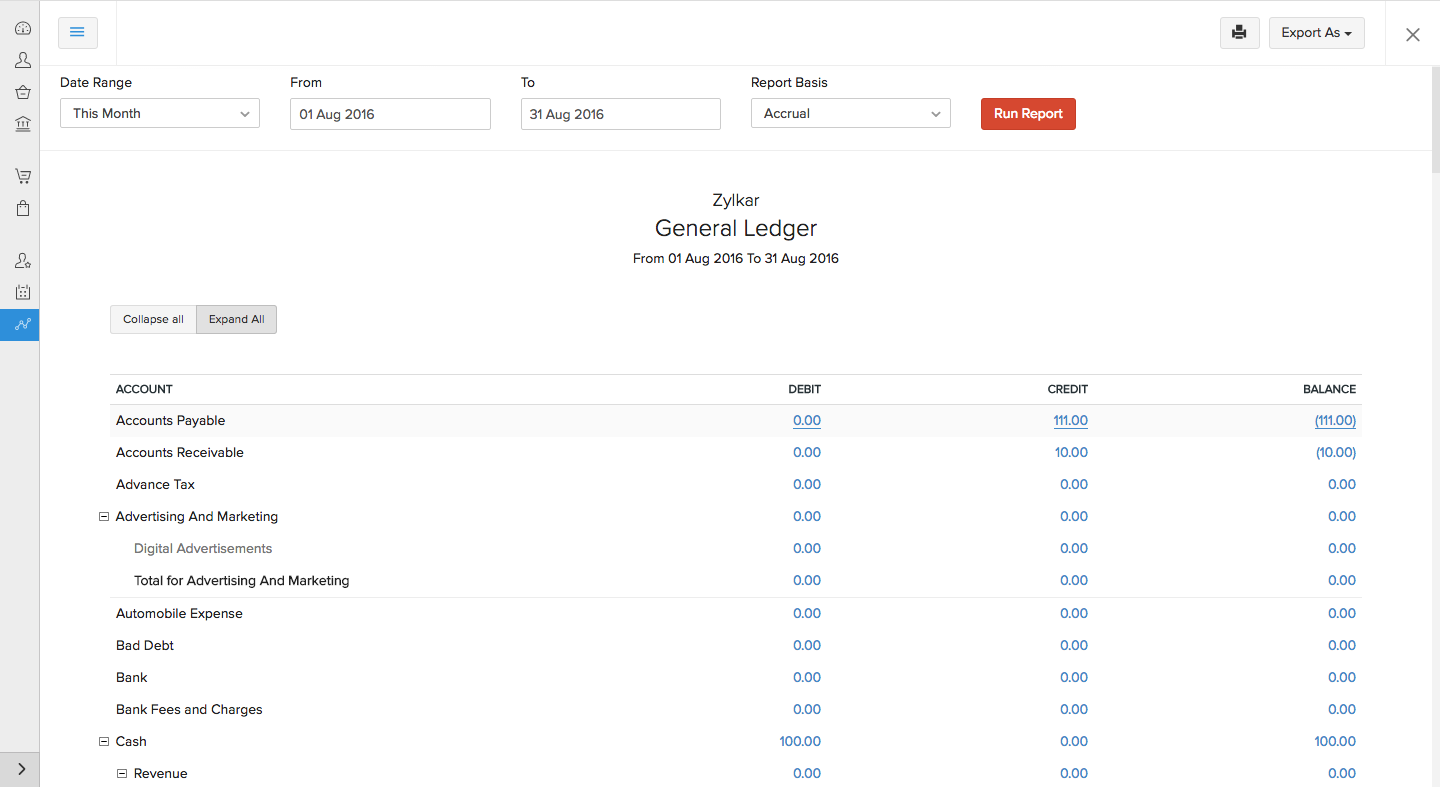The image size is (1440, 787).
Task: Toggle the hamburger menu button
Action: click(77, 33)
